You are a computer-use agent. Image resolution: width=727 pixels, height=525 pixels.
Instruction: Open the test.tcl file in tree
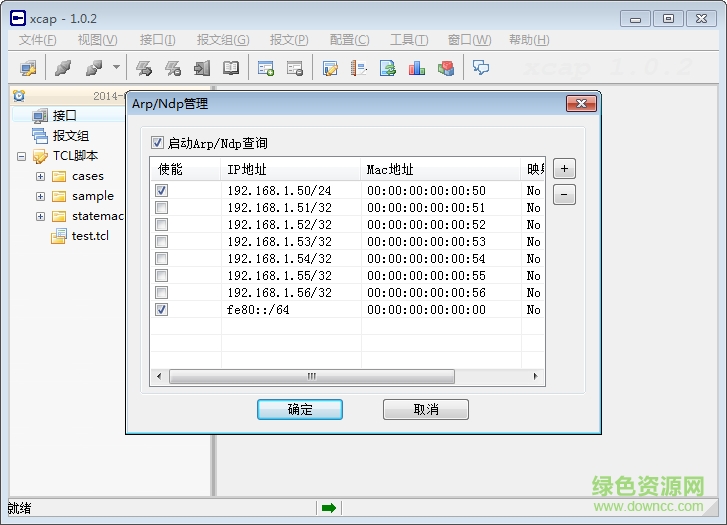90,236
